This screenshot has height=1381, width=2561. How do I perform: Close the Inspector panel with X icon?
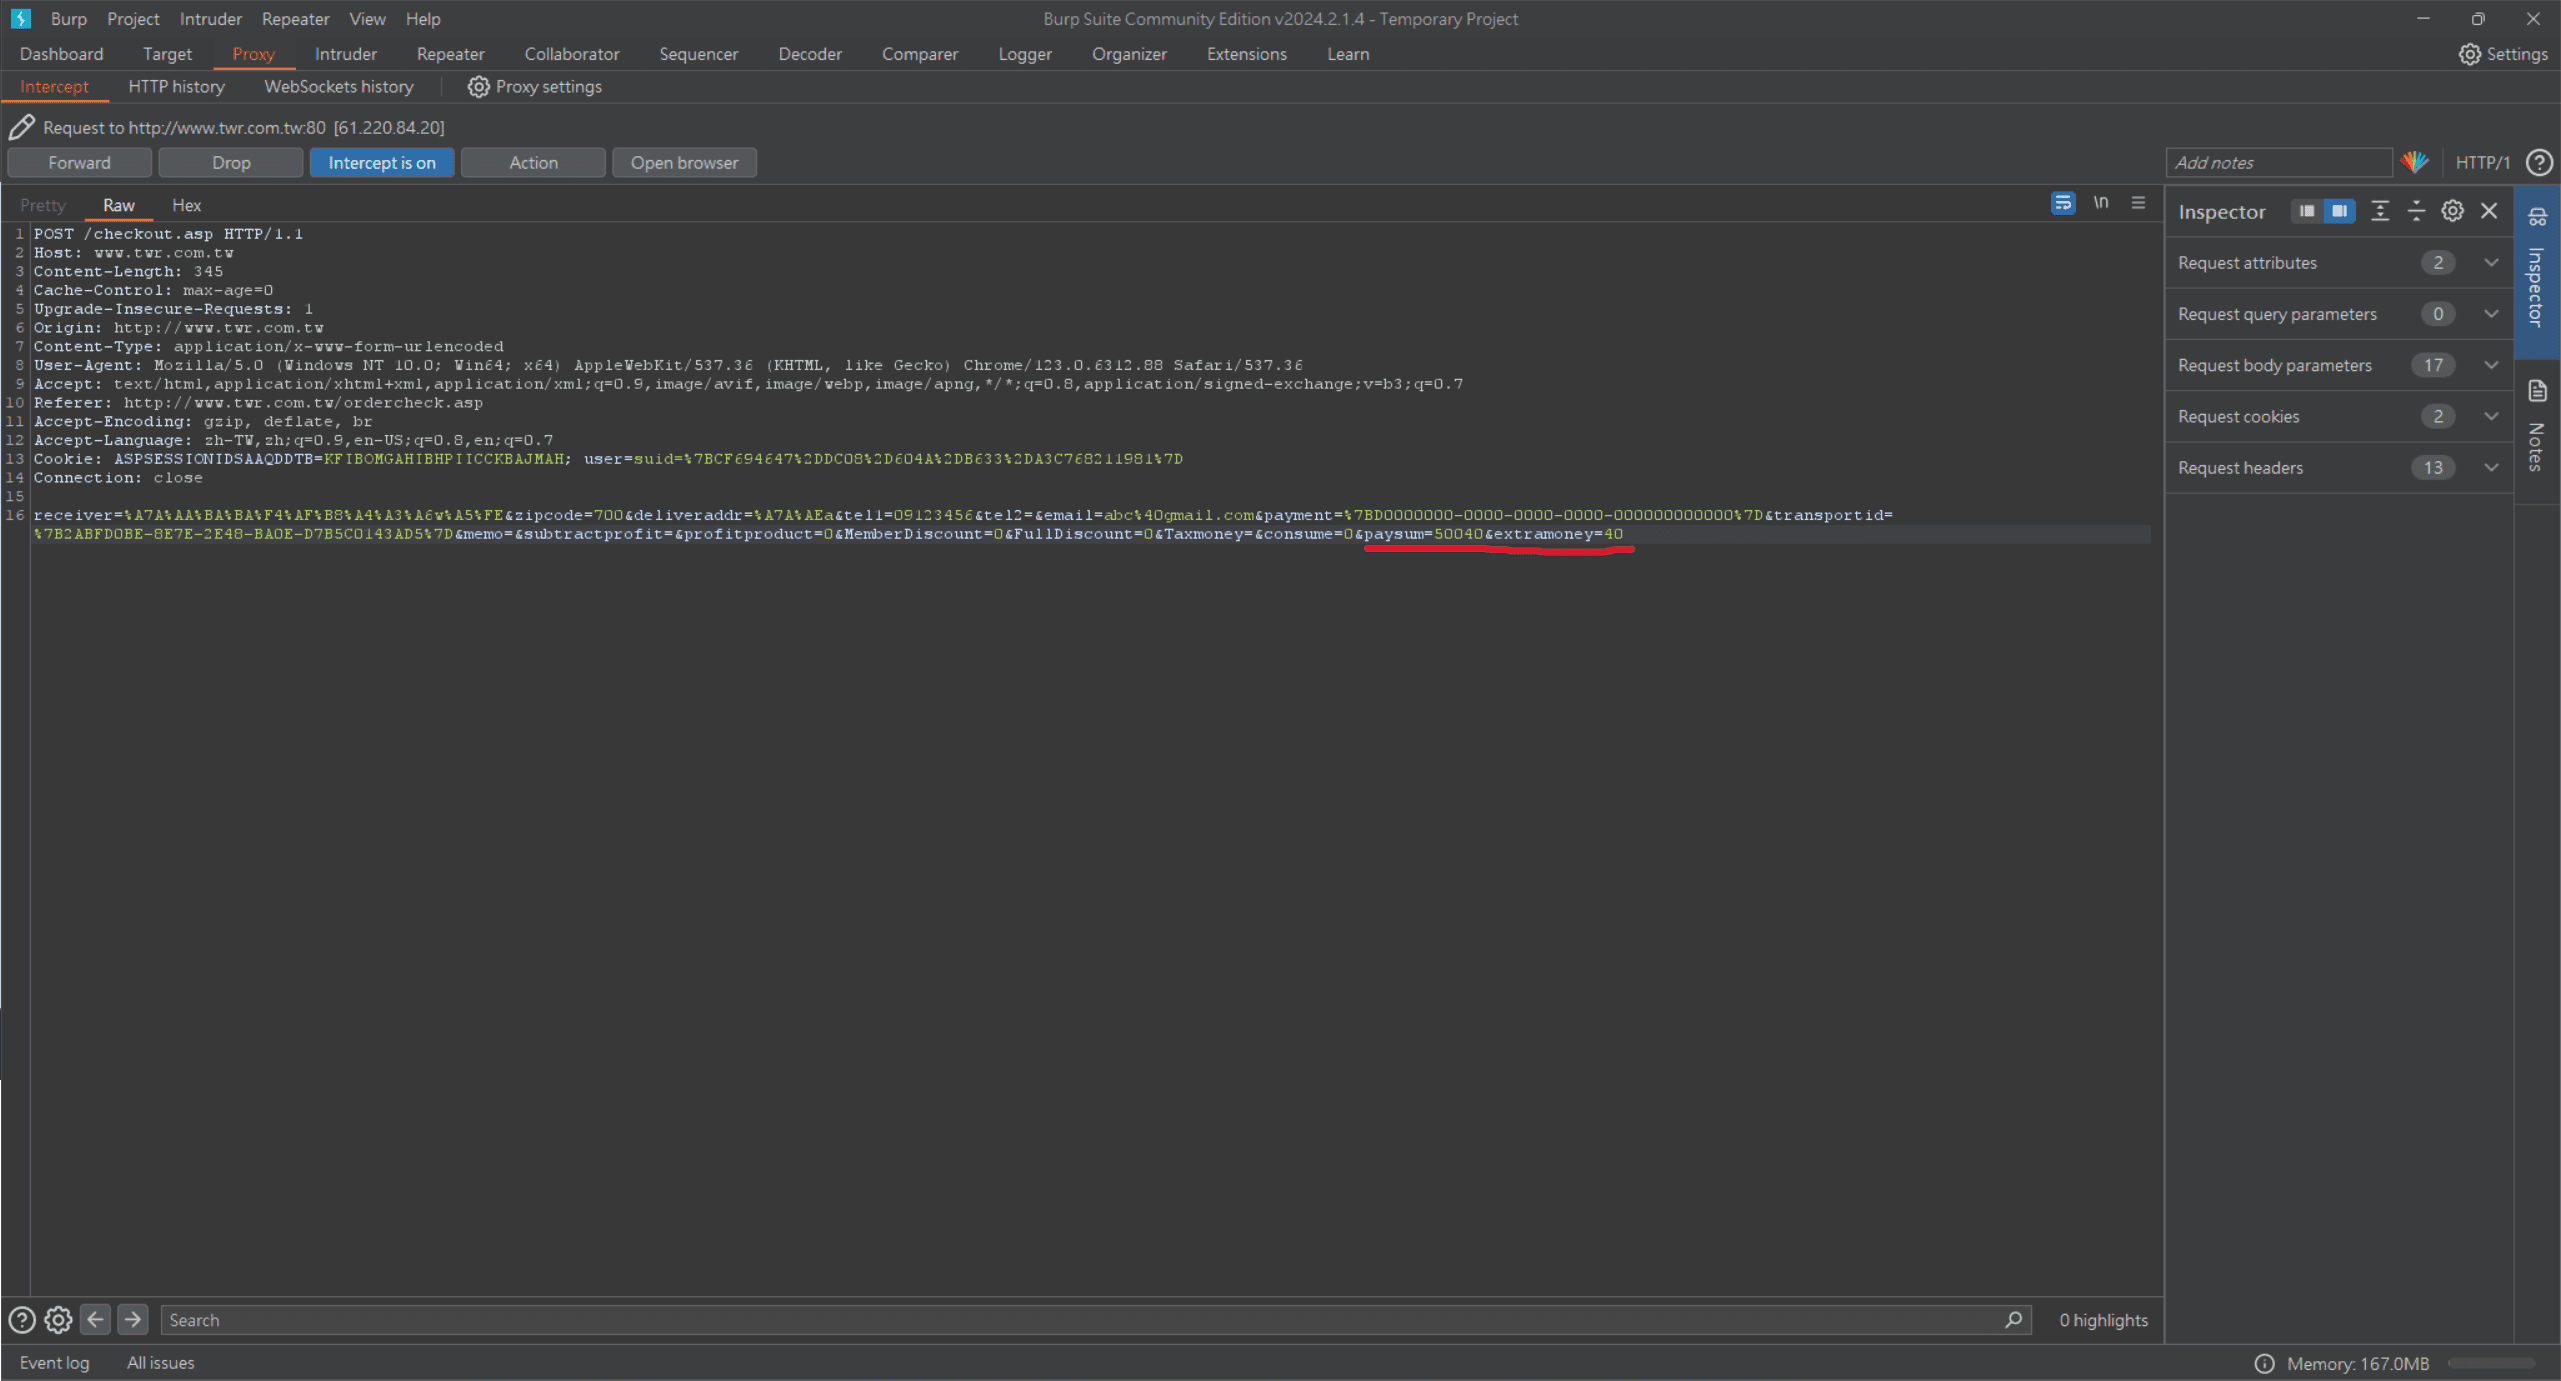coord(2489,211)
